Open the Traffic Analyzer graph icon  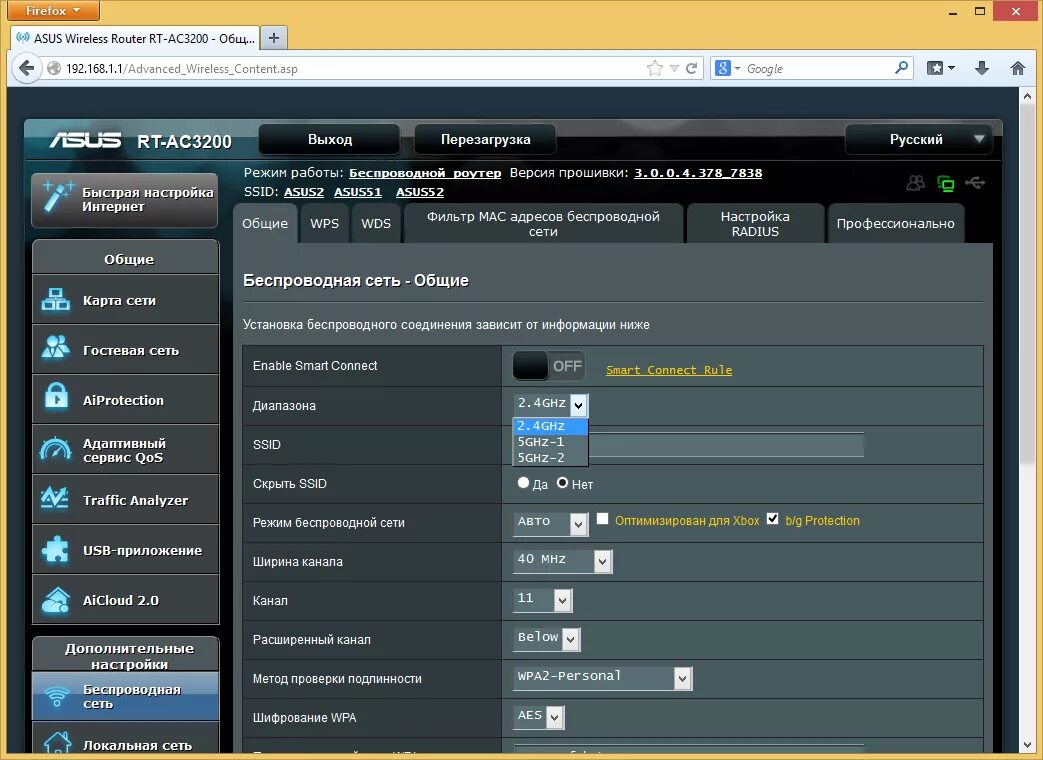55,498
